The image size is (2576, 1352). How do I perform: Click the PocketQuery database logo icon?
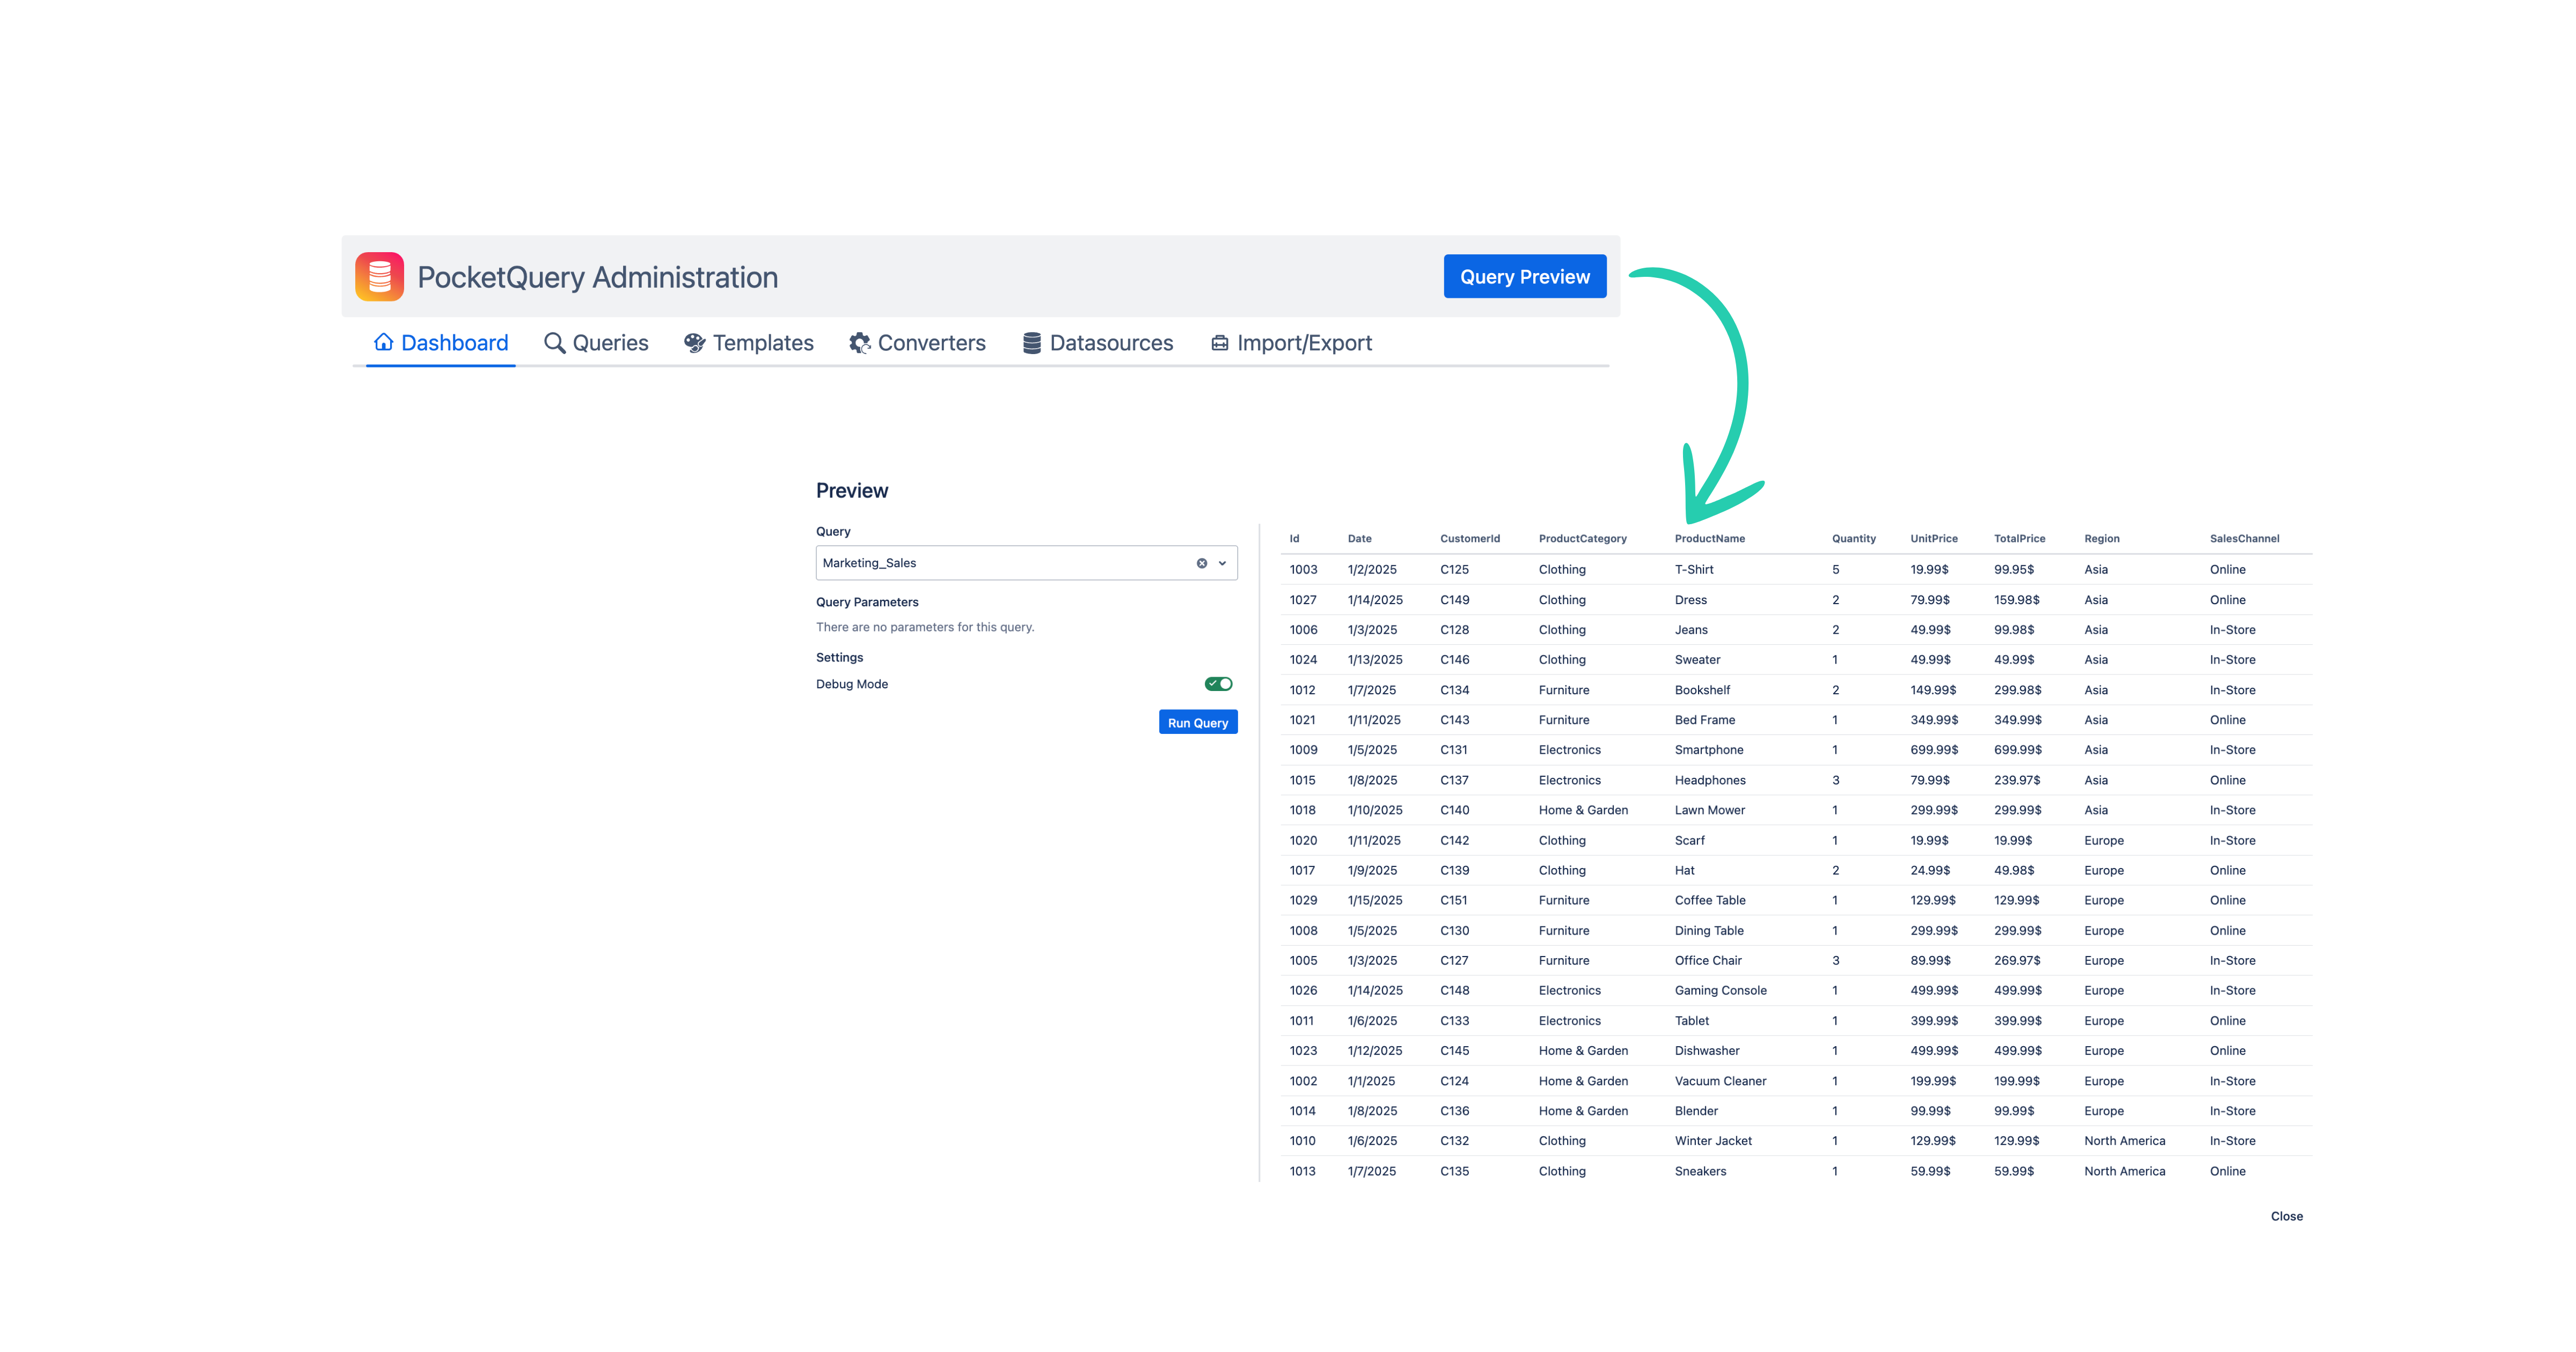[379, 277]
